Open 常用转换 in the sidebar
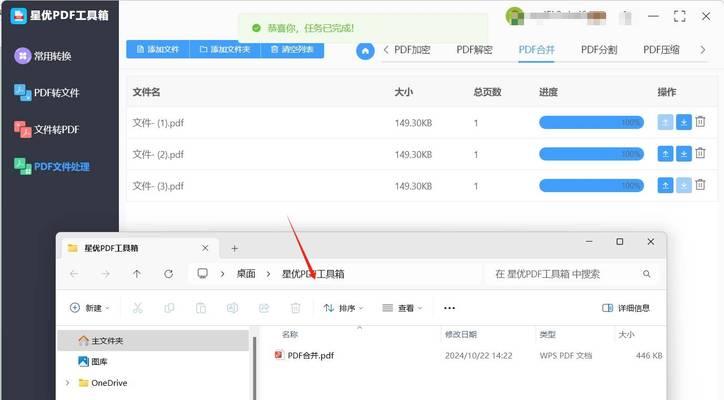This screenshot has height=400, width=724. [43, 56]
